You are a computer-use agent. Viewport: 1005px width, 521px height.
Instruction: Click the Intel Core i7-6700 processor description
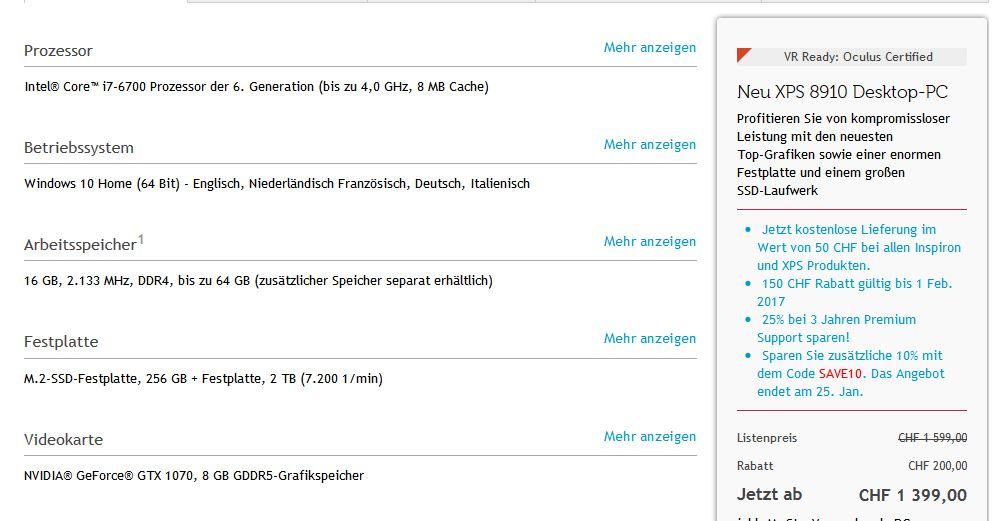coord(256,87)
